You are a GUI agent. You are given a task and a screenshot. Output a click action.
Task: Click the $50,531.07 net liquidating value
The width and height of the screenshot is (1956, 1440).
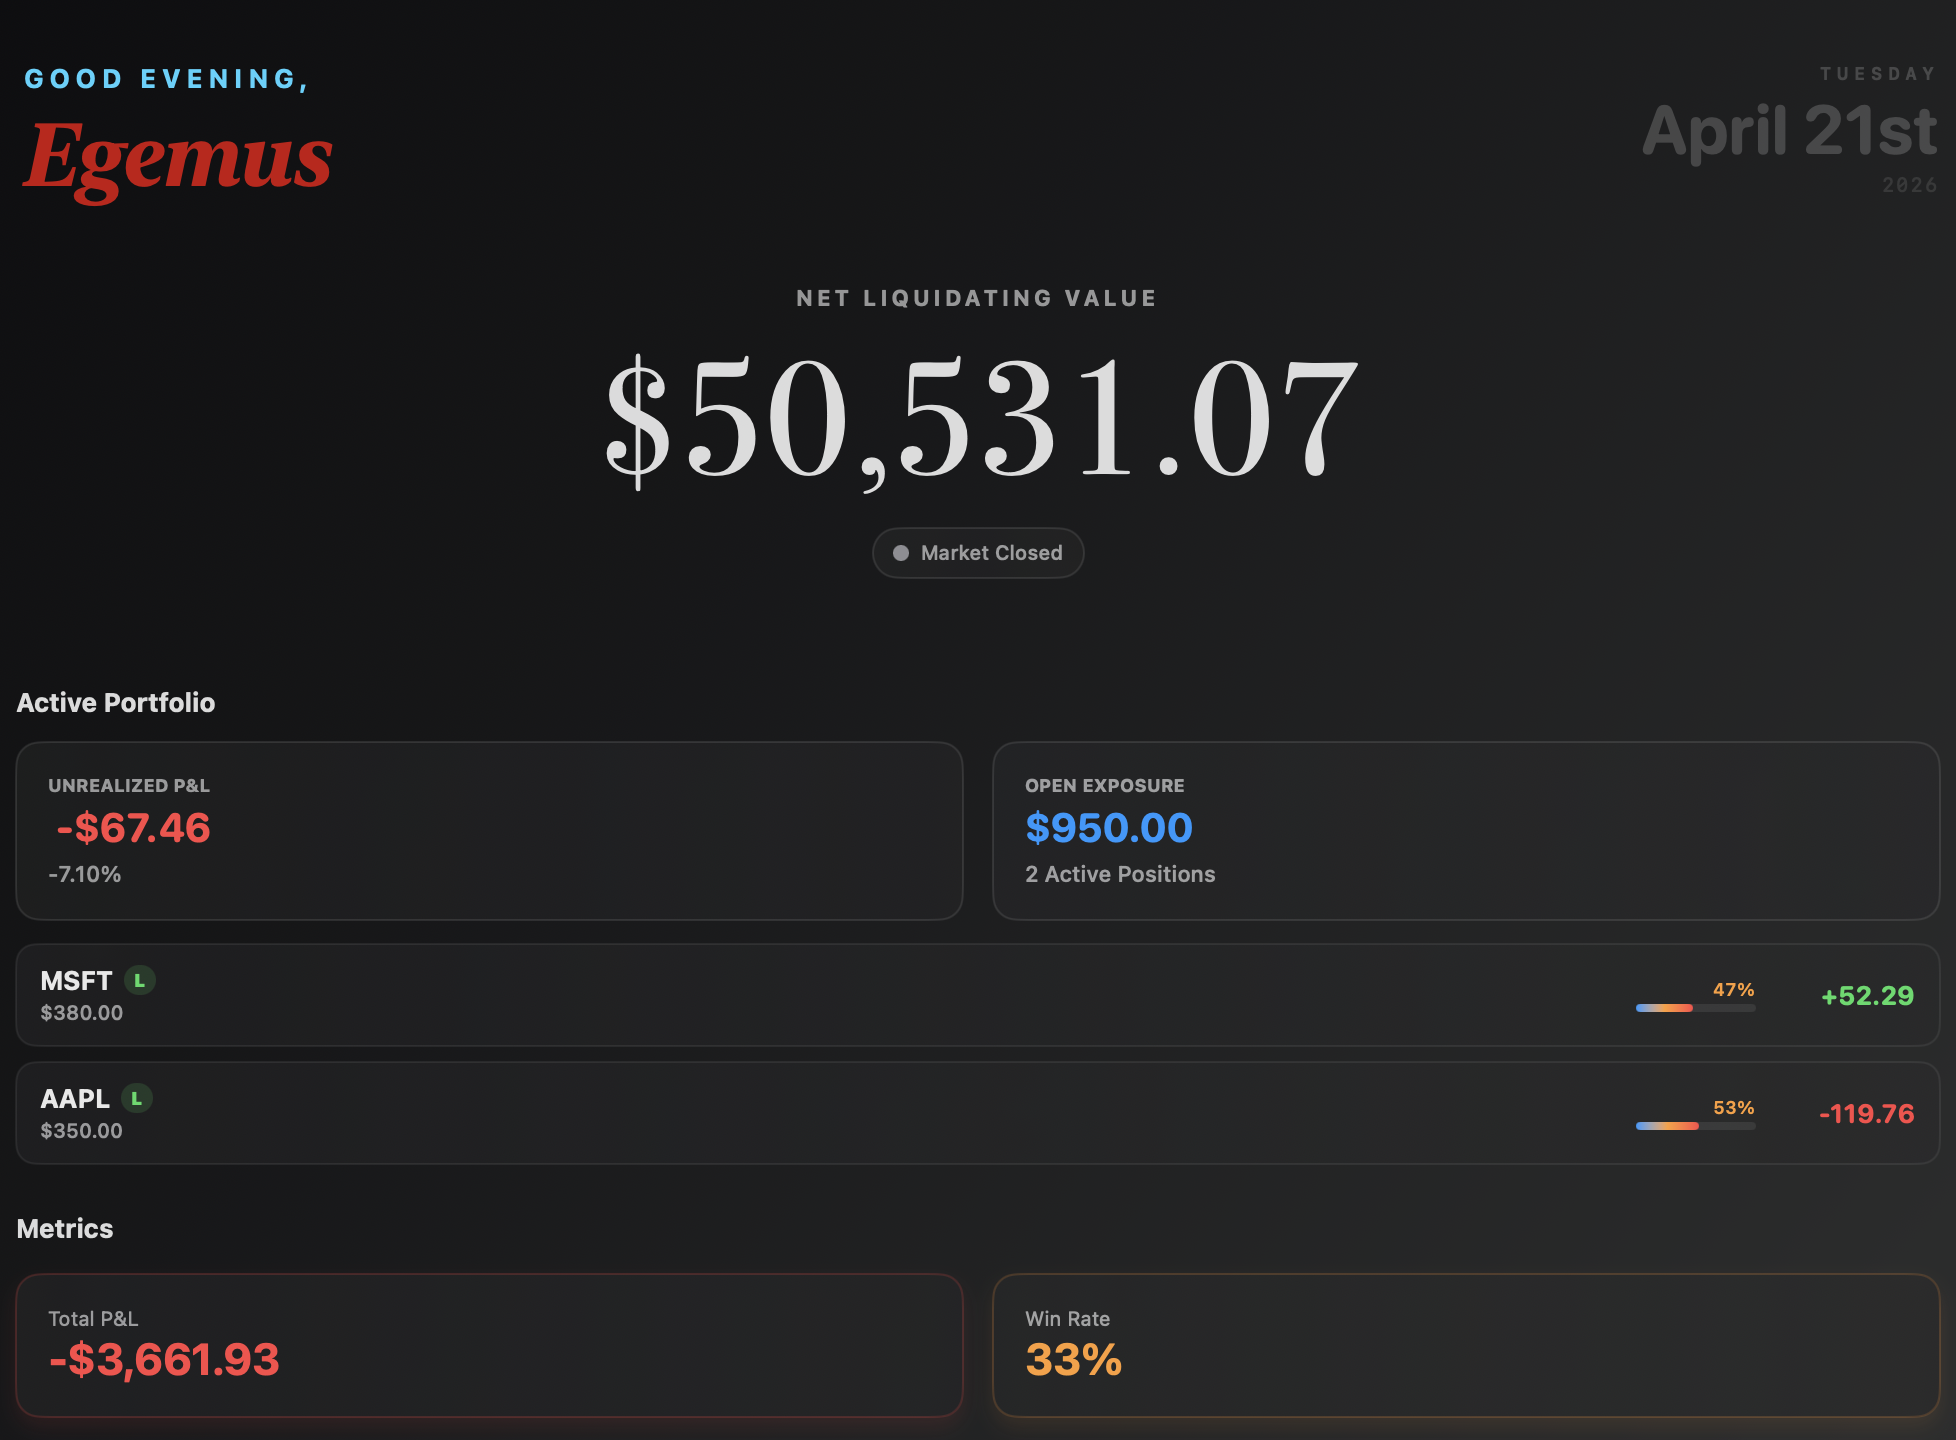pos(980,418)
